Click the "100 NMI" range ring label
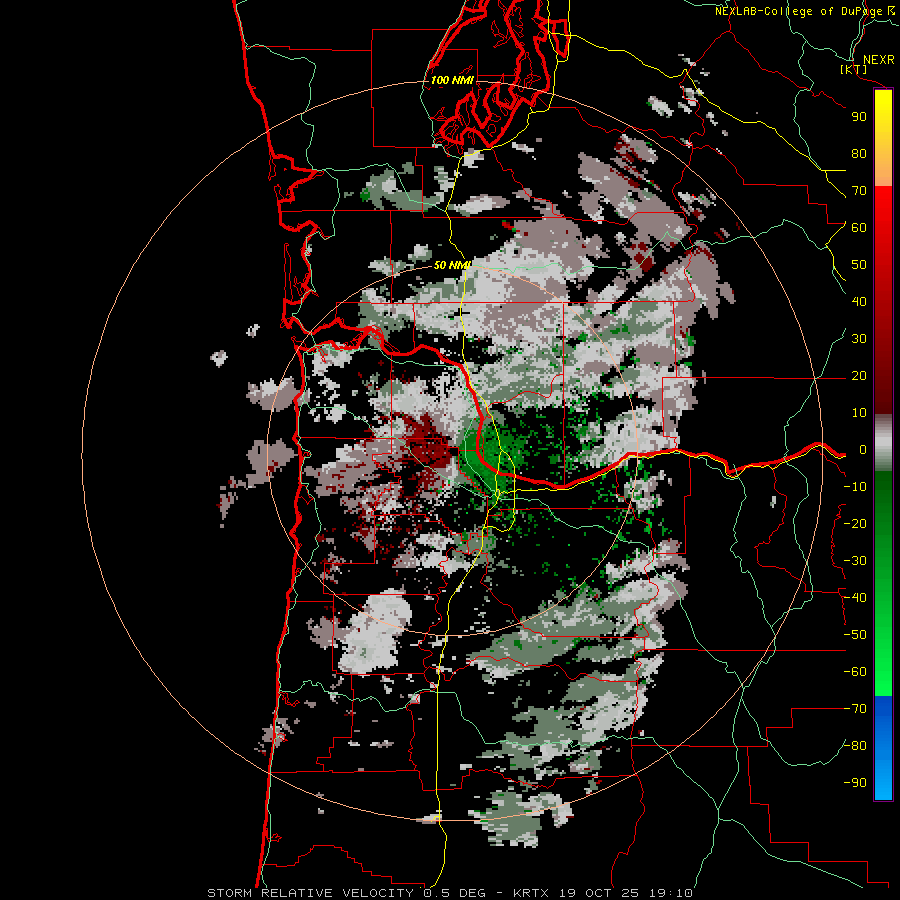Image resolution: width=900 pixels, height=900 pixels. click(x=452, y=80)
